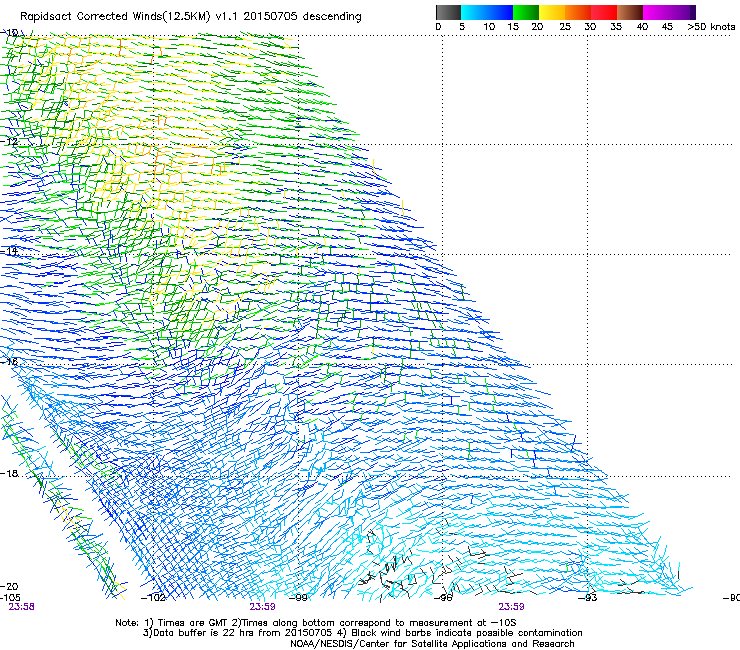
Task: Click the -93 longitude axis label
Action: (x=588, y=597)
